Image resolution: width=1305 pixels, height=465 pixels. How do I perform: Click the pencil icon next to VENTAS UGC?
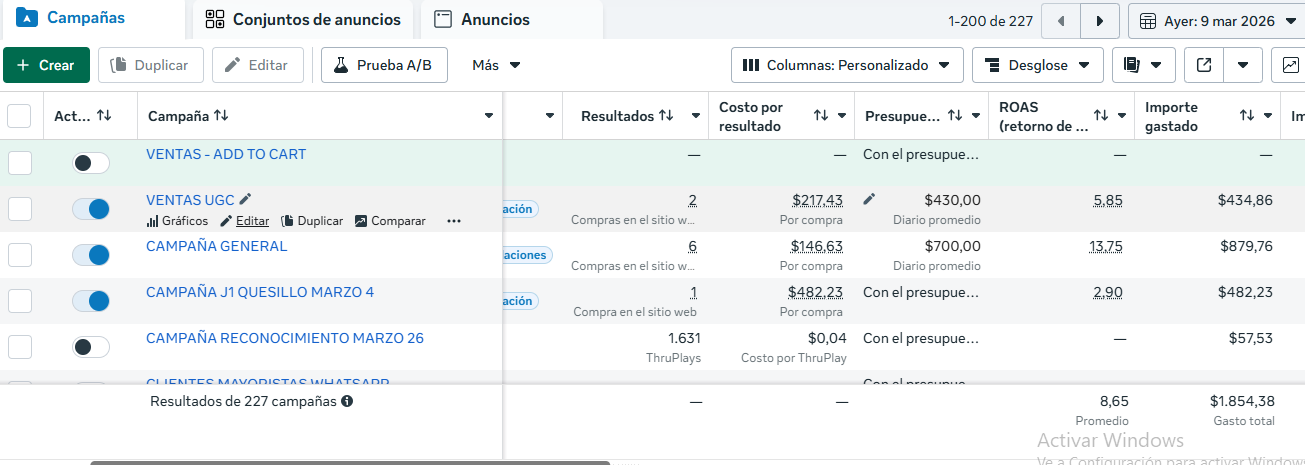pyautogui.click(x=246, y=200)
